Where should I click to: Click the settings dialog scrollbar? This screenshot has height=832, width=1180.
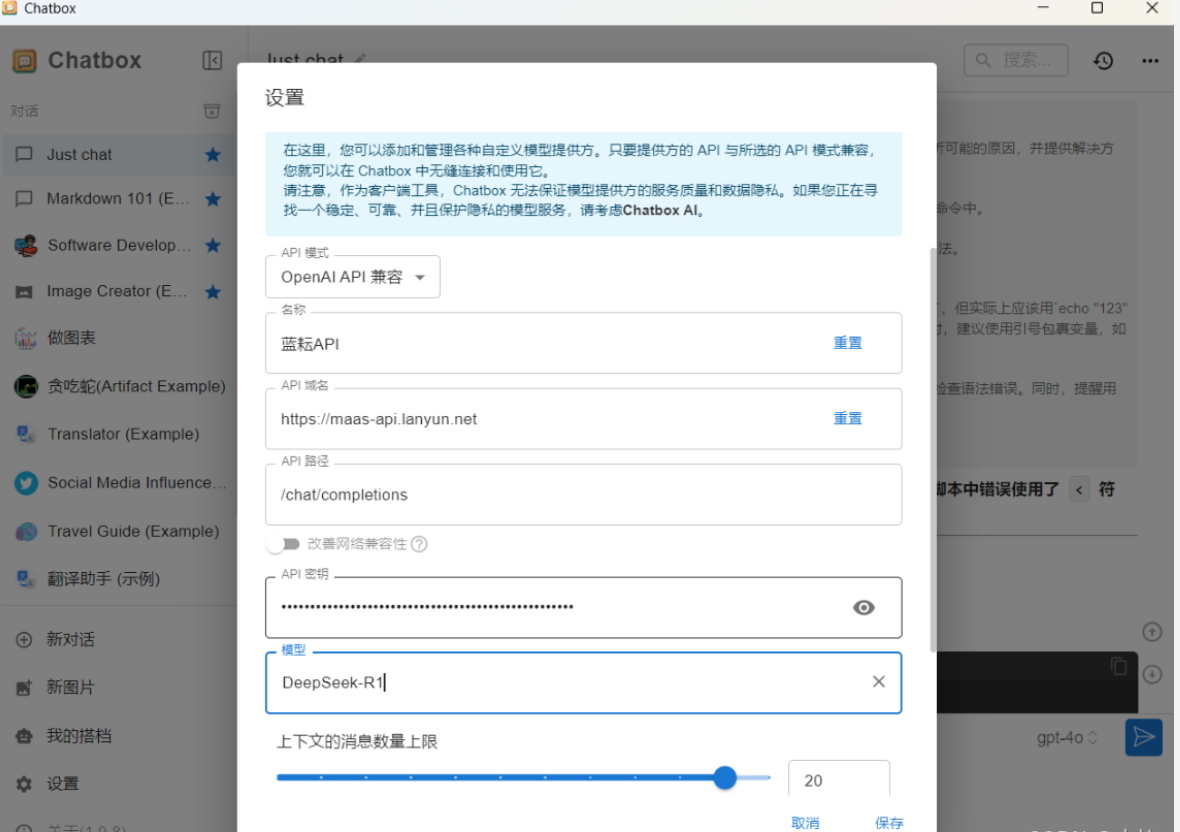click(933, 449)
